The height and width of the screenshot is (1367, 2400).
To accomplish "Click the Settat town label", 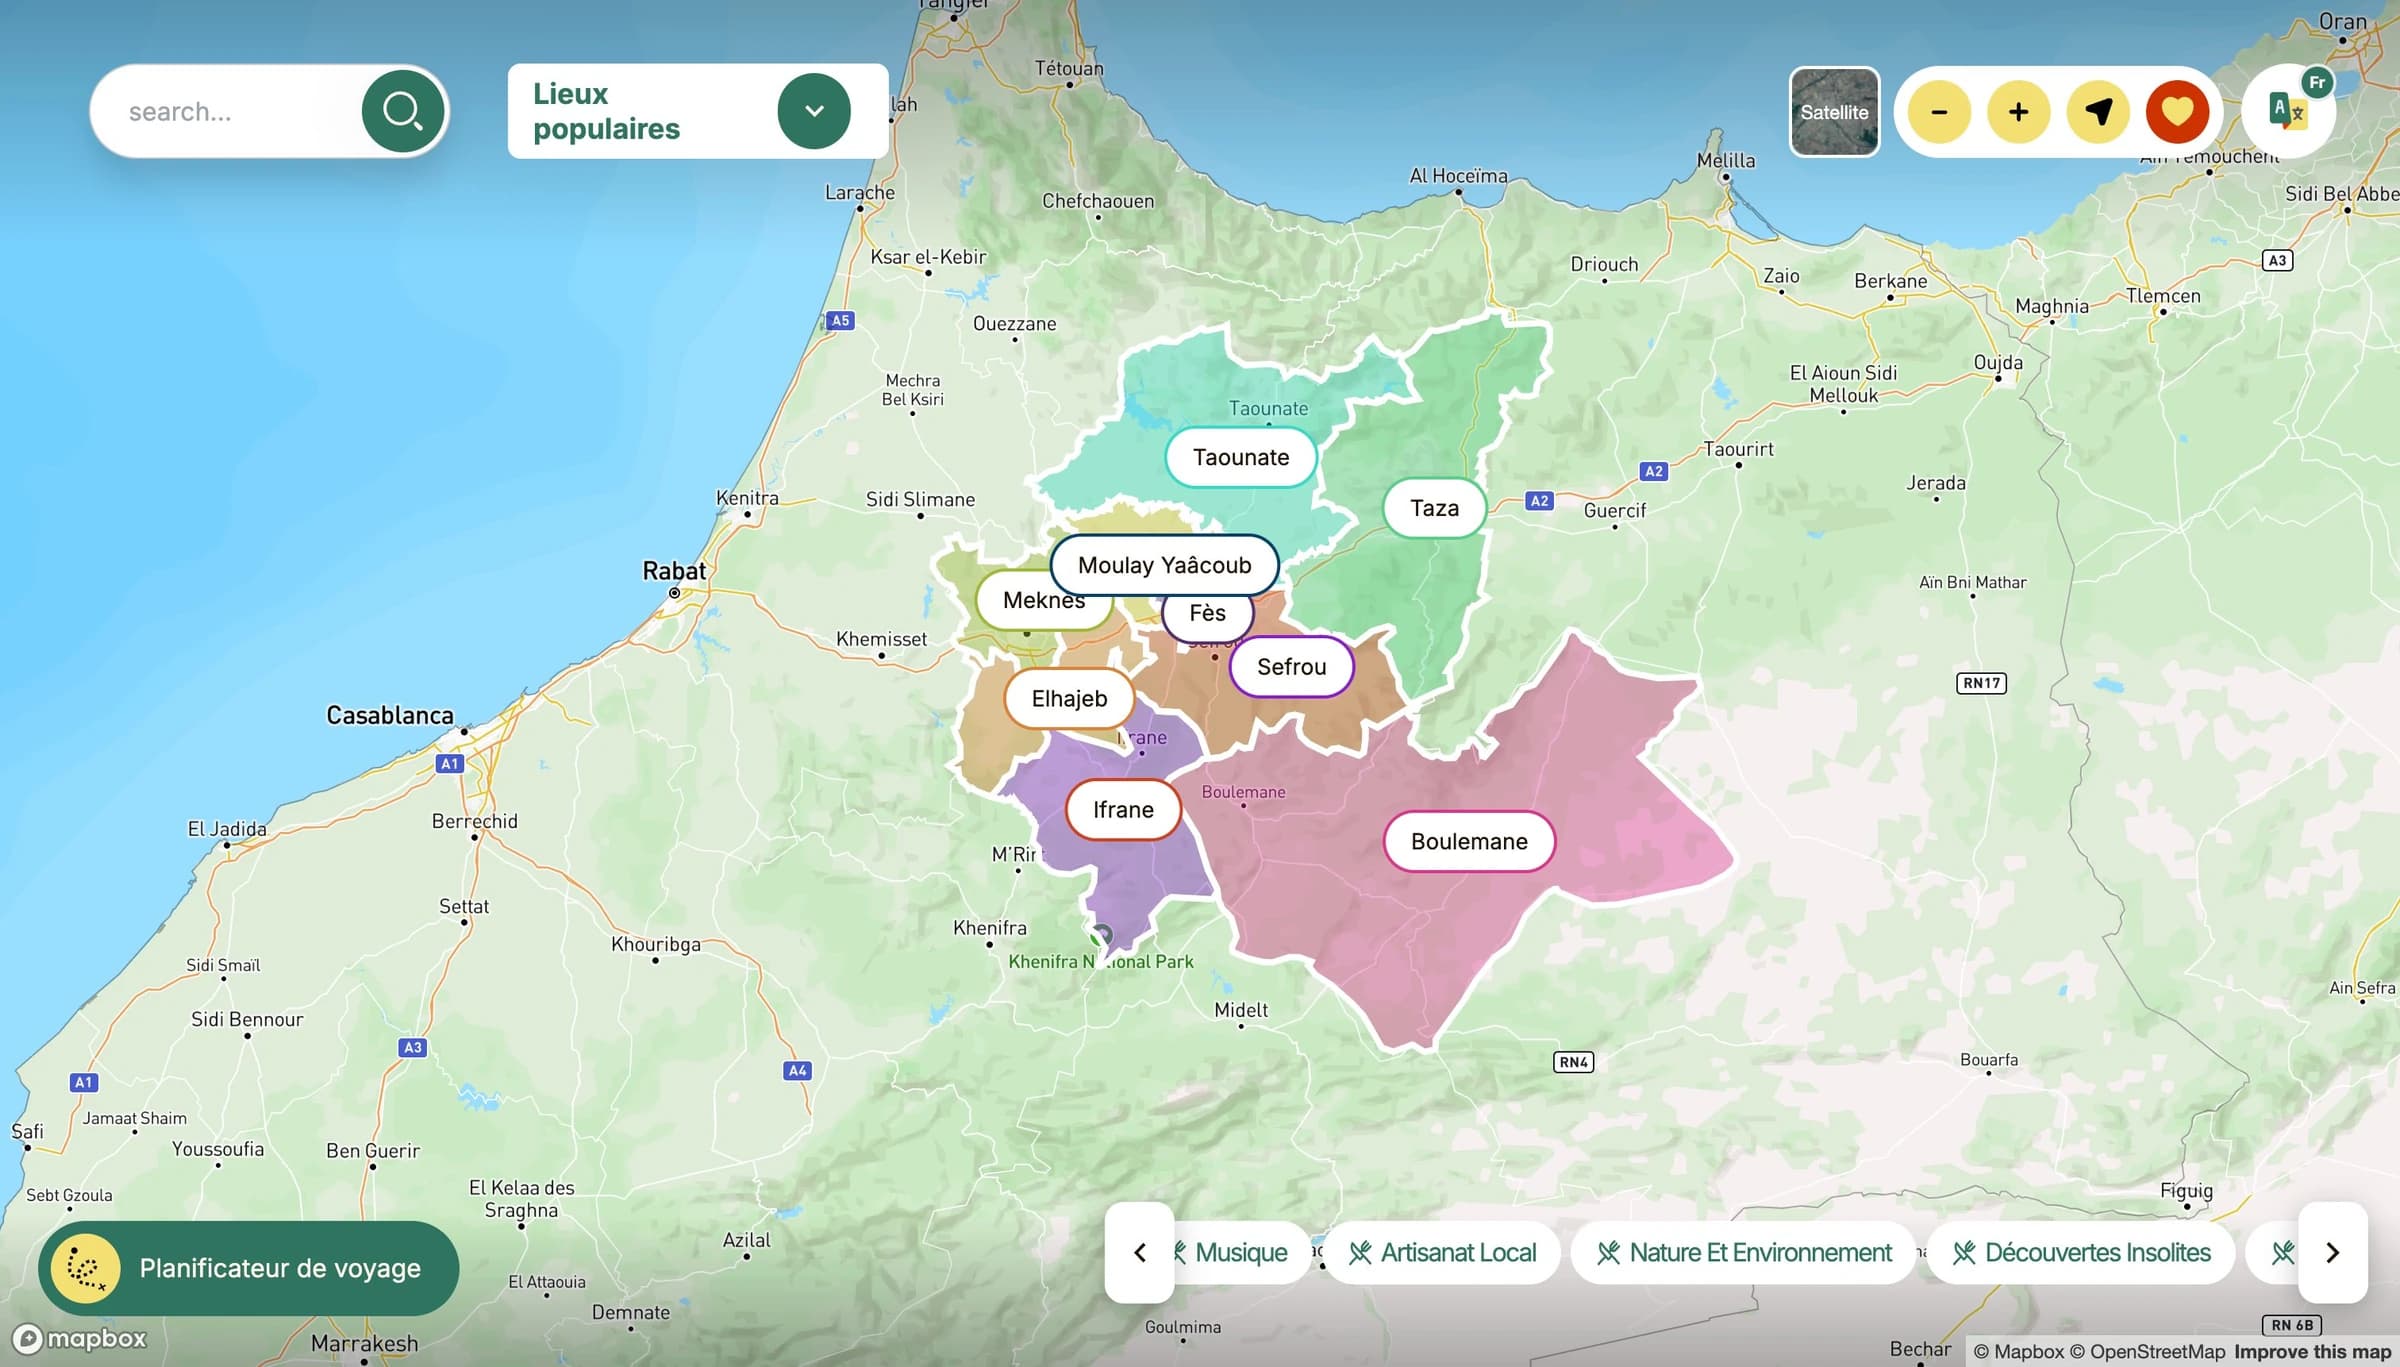I will [x=464, y=907].
